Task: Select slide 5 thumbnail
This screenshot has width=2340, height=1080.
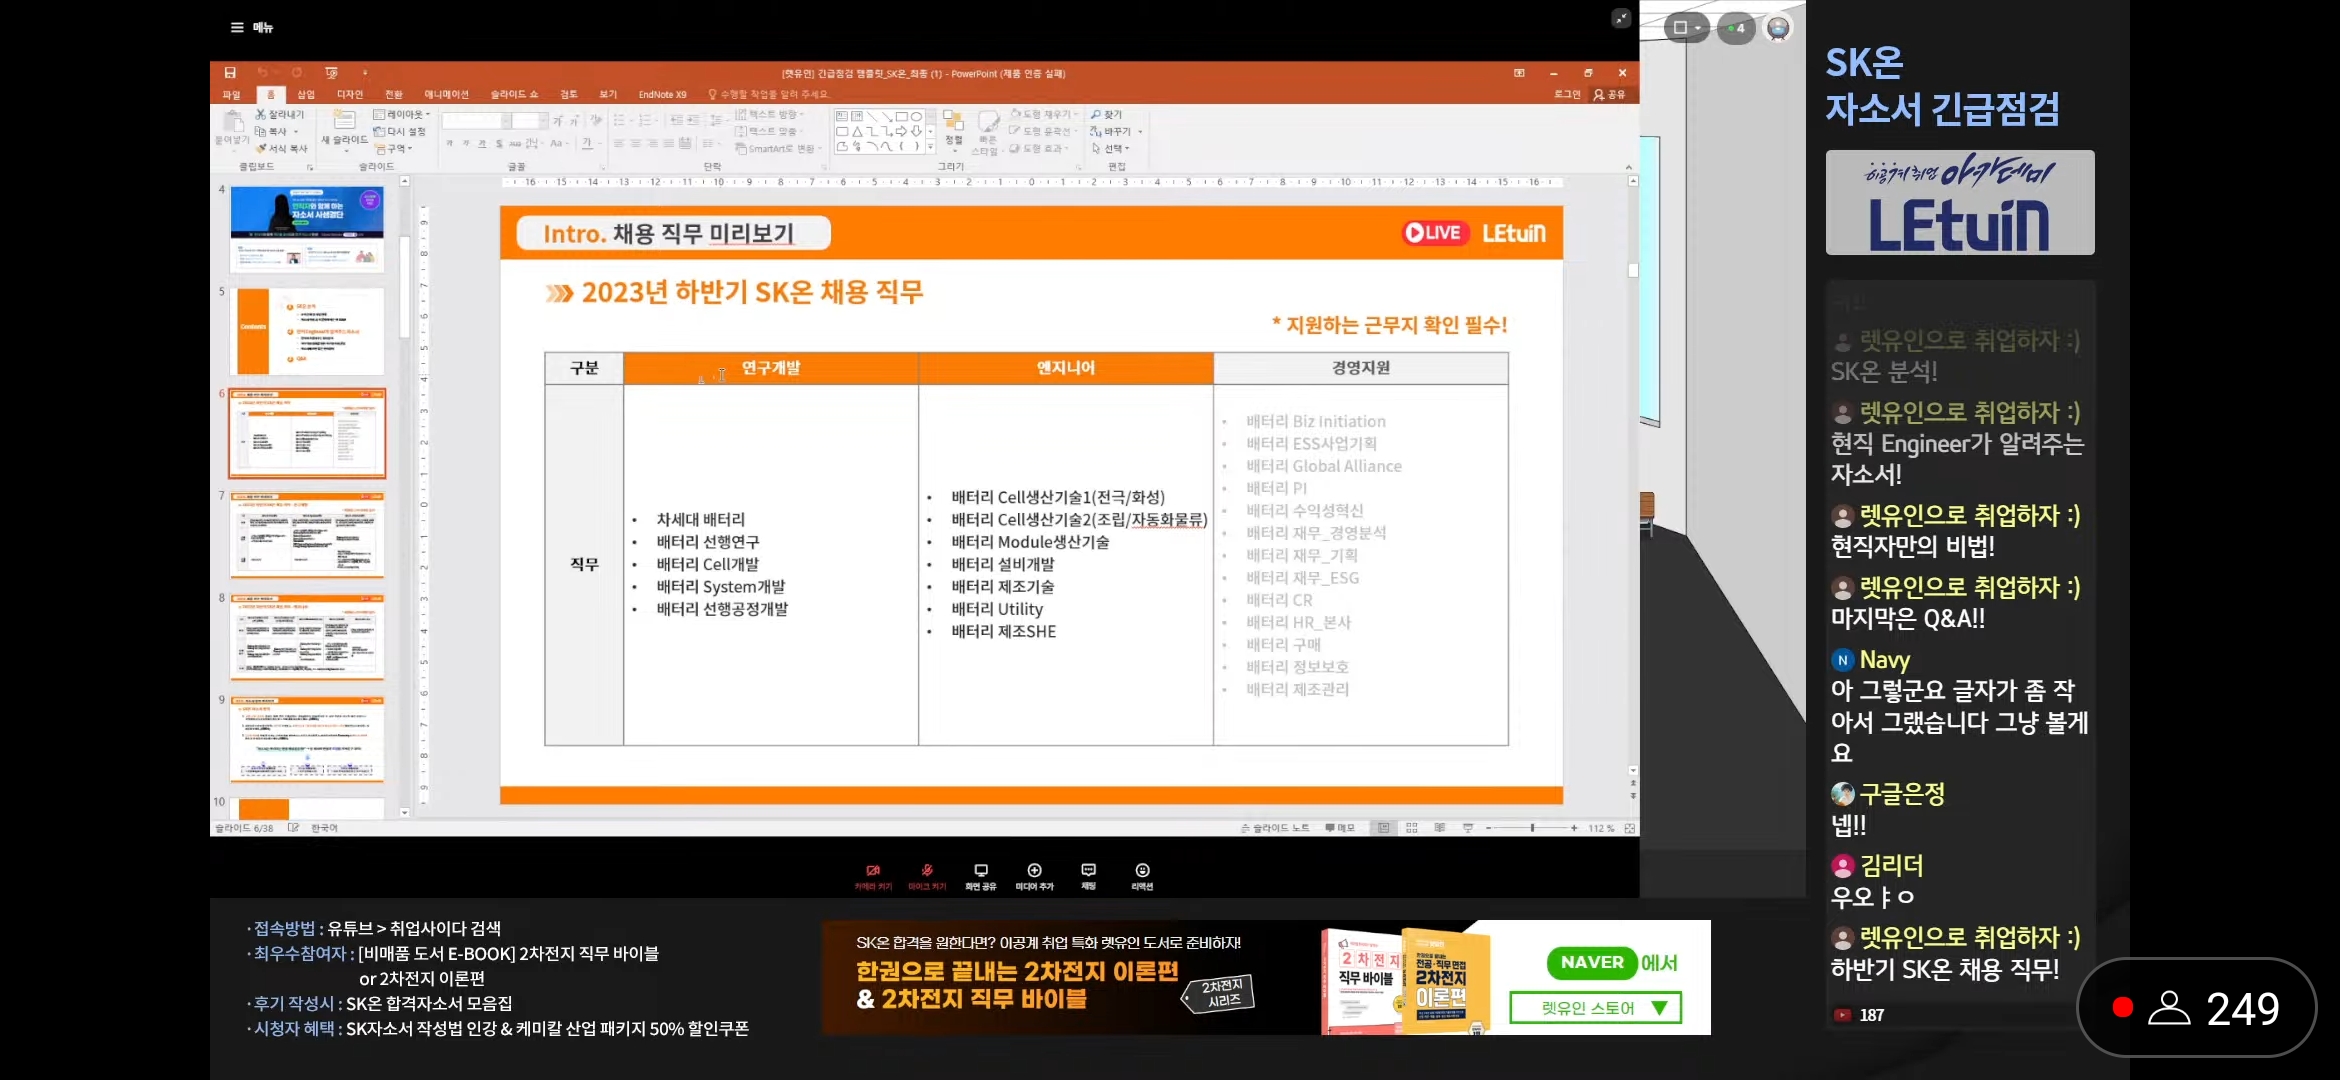Action: (x=307, y=331)
